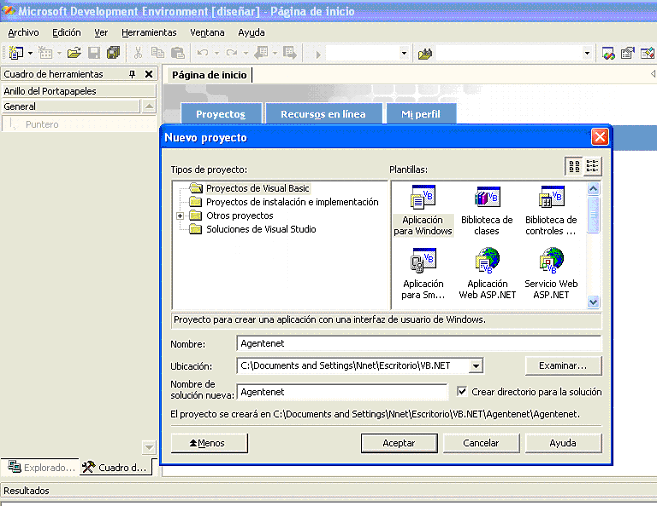
Task: Select the Aplicación para Windows template
Action: click(423, 211)
